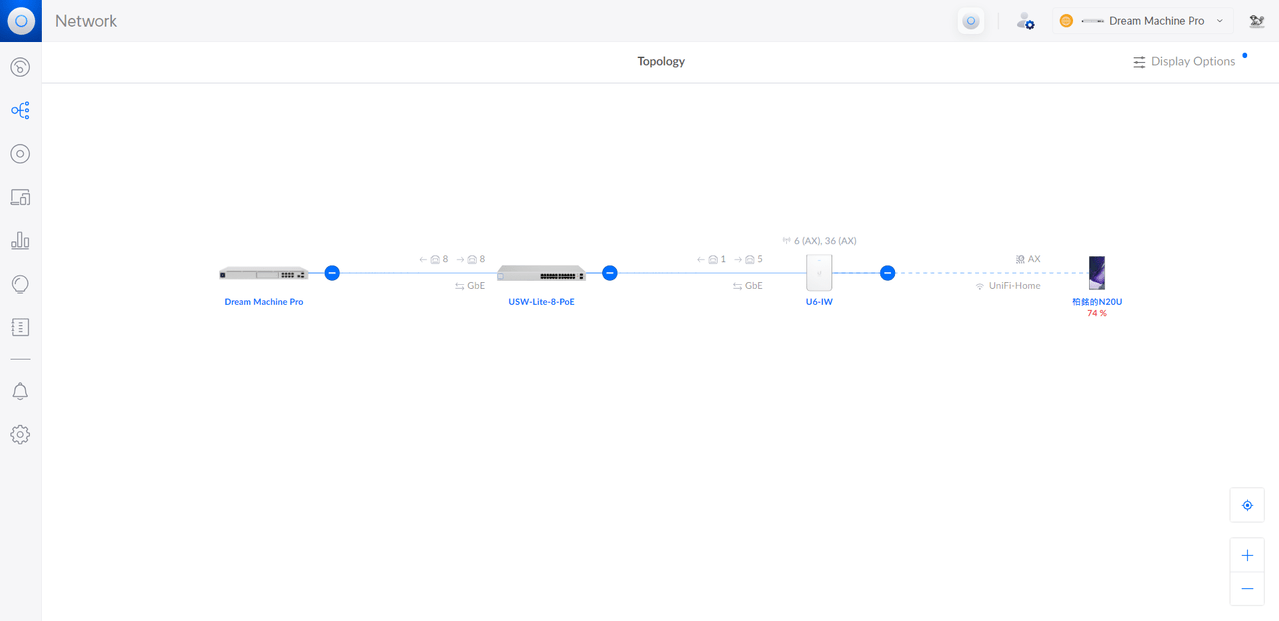Viewport: 1279px width, 621px height.
Task: Recenter the topology map view
Action: click(x=1247, y=505)
